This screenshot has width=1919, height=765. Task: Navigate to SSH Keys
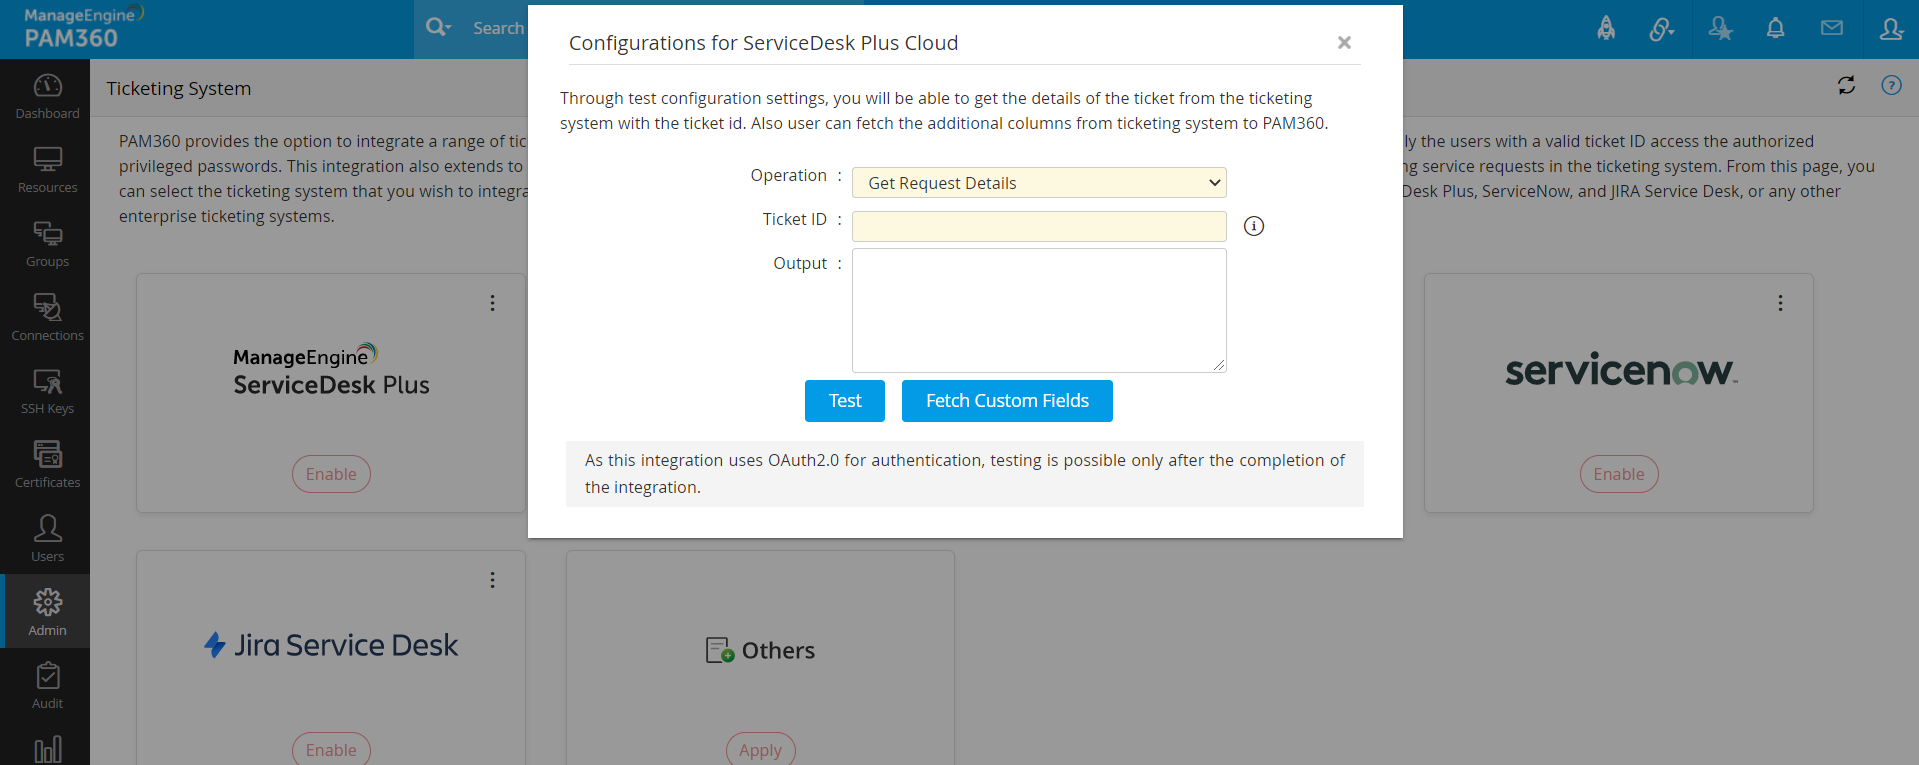pyautogui.click(x=47, y=391)
